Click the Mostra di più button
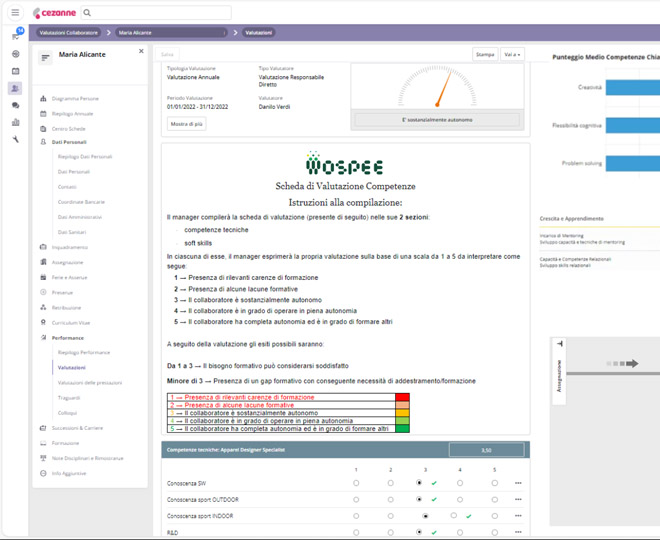660x540 pixels. coord(186,124)
